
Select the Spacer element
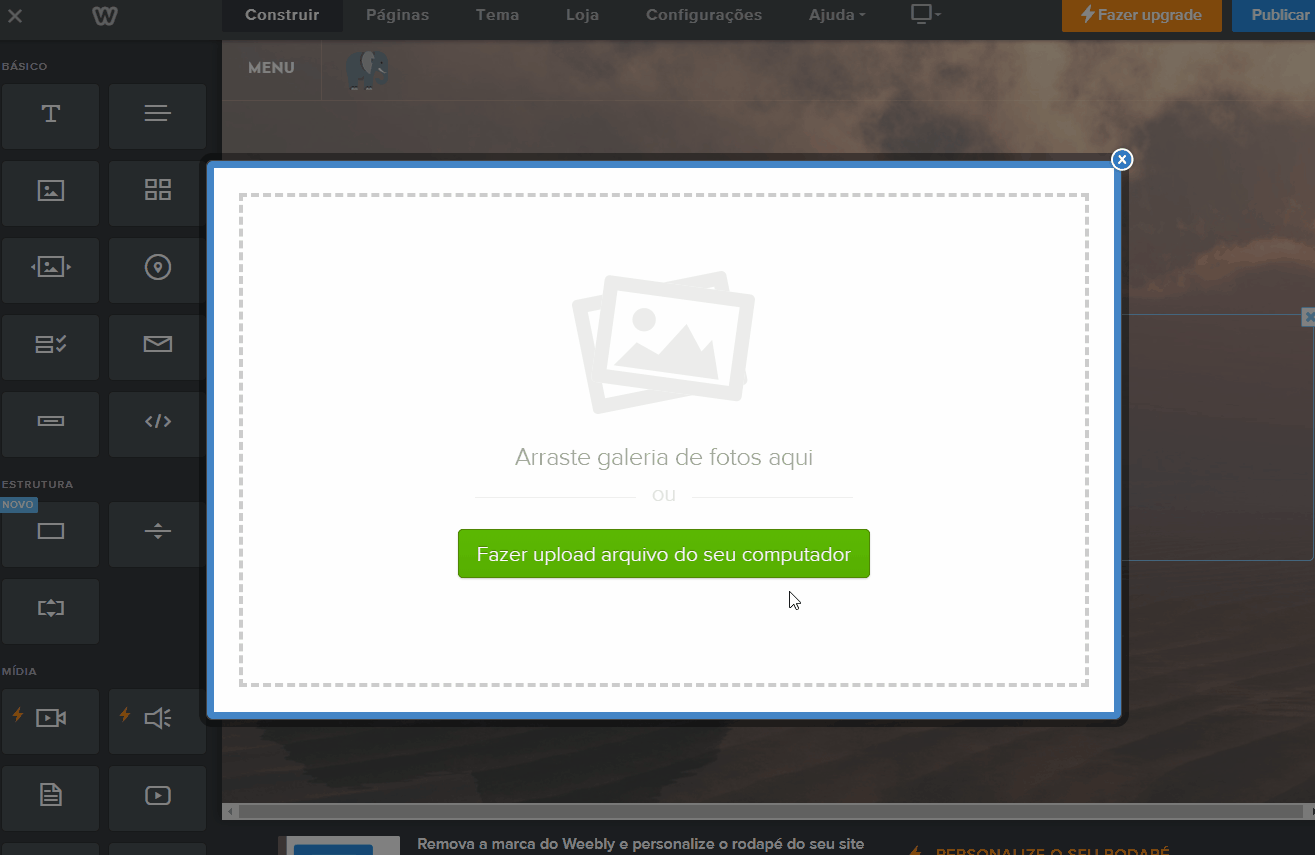(x=51, y=611)
